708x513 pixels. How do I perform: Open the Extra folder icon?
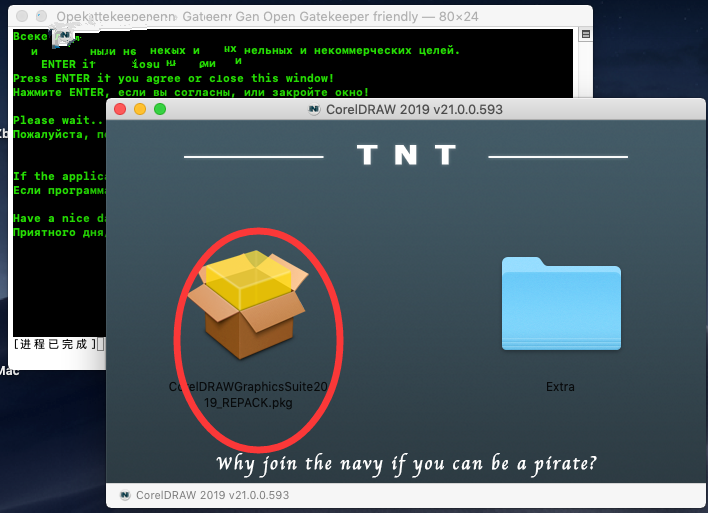[561, 303]
